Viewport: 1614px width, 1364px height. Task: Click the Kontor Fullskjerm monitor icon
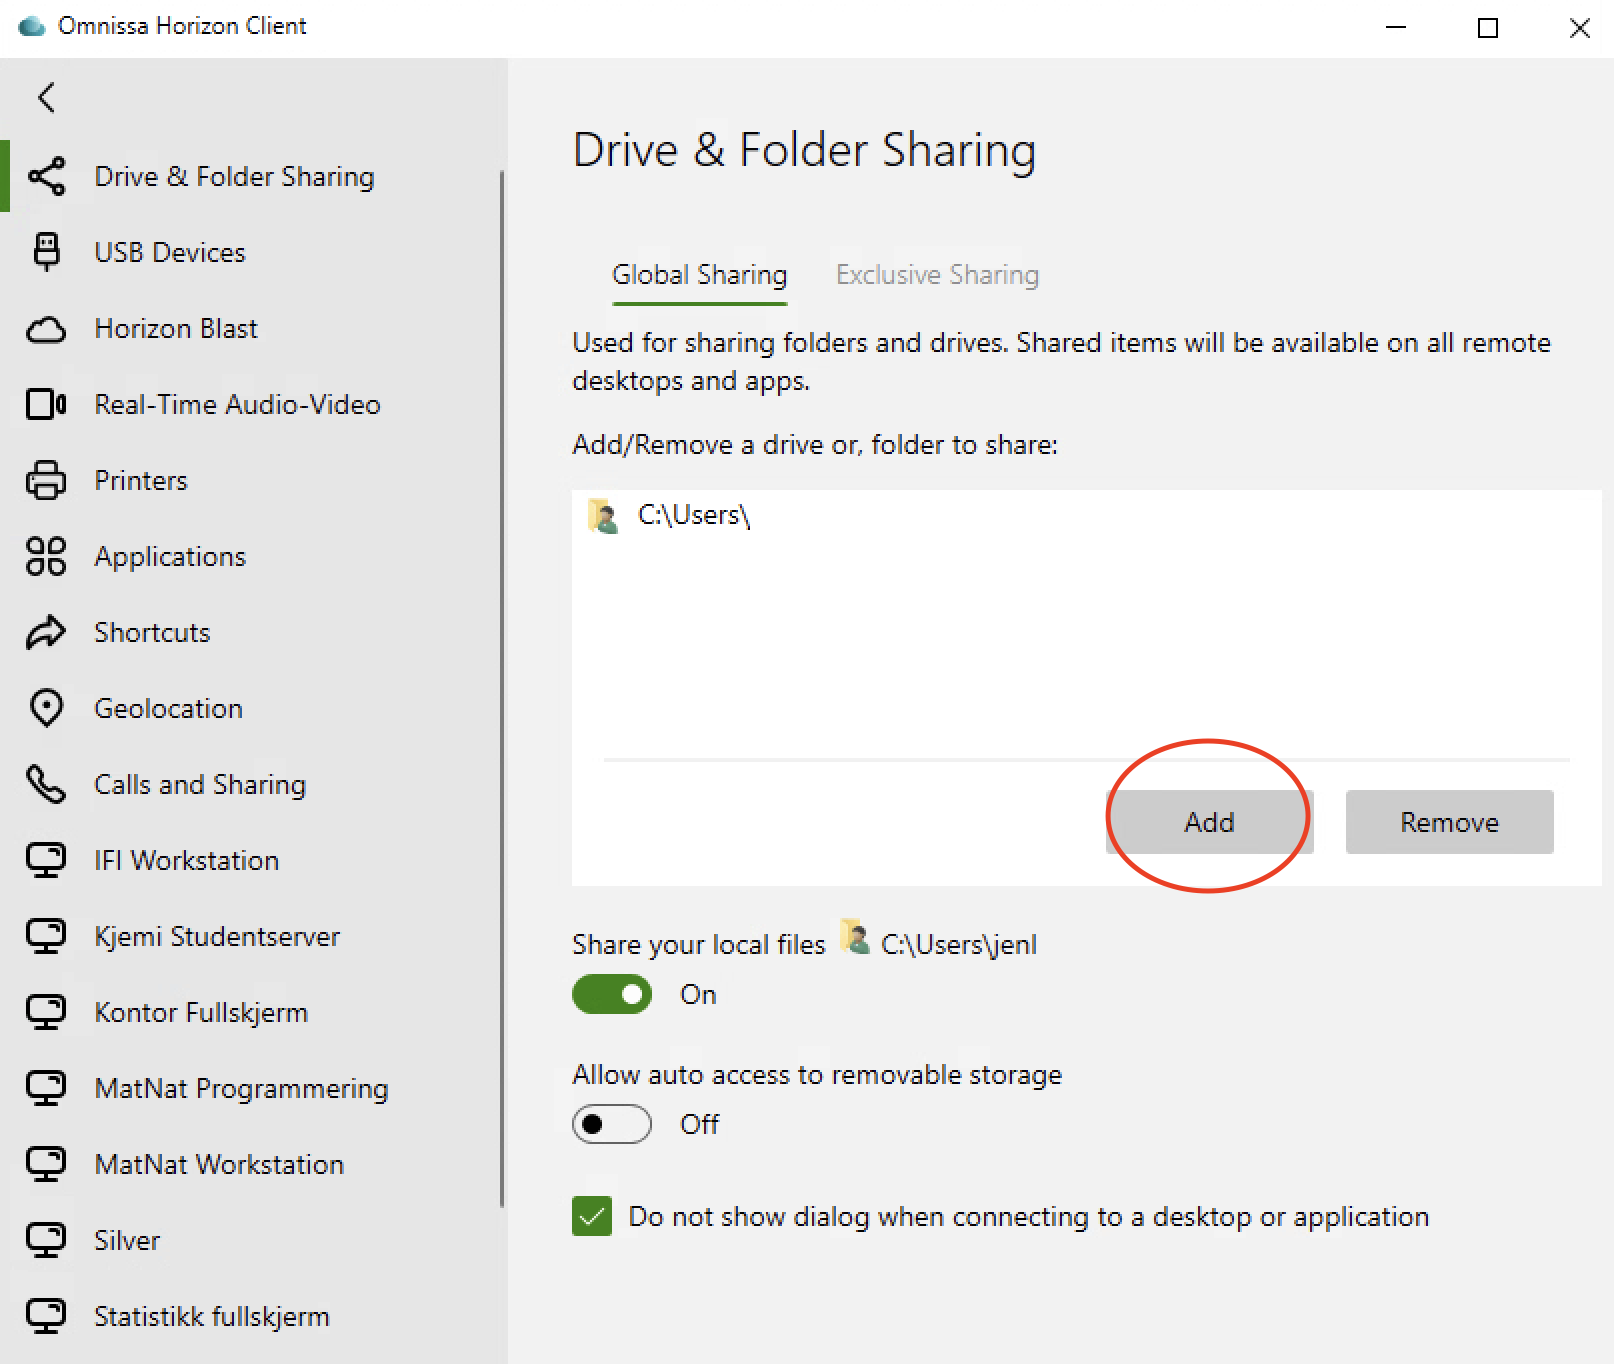(x=46, y=1012)
